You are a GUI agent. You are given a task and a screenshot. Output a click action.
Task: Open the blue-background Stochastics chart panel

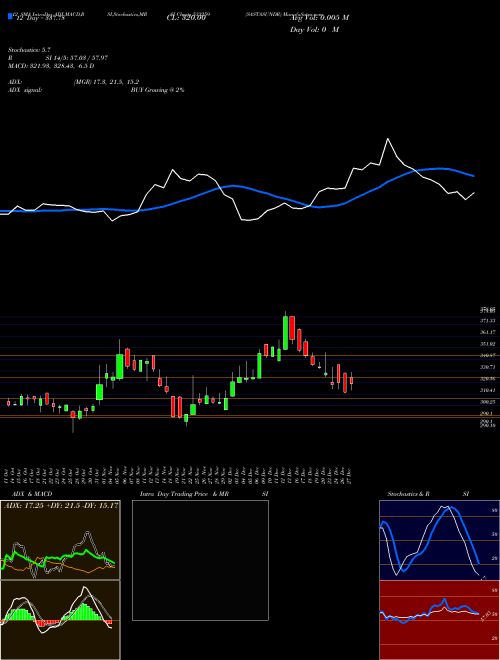(x=439, y=540)
